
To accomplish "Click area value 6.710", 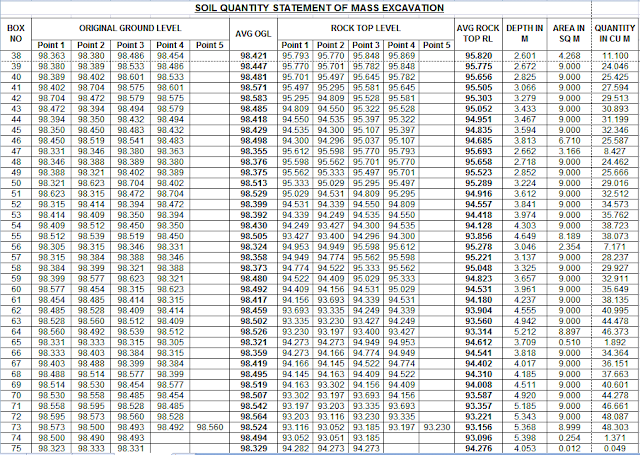I will point(569,141).
